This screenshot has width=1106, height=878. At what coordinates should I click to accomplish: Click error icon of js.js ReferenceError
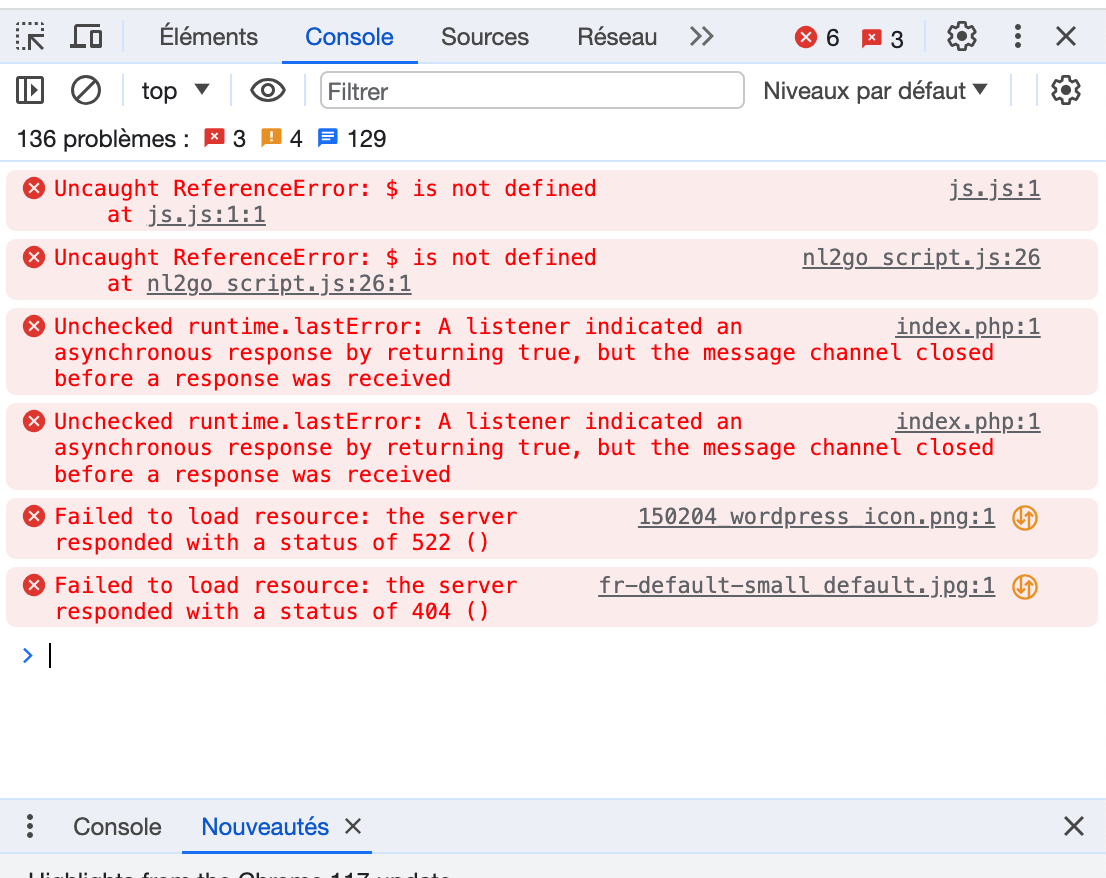tap(33, 188)
